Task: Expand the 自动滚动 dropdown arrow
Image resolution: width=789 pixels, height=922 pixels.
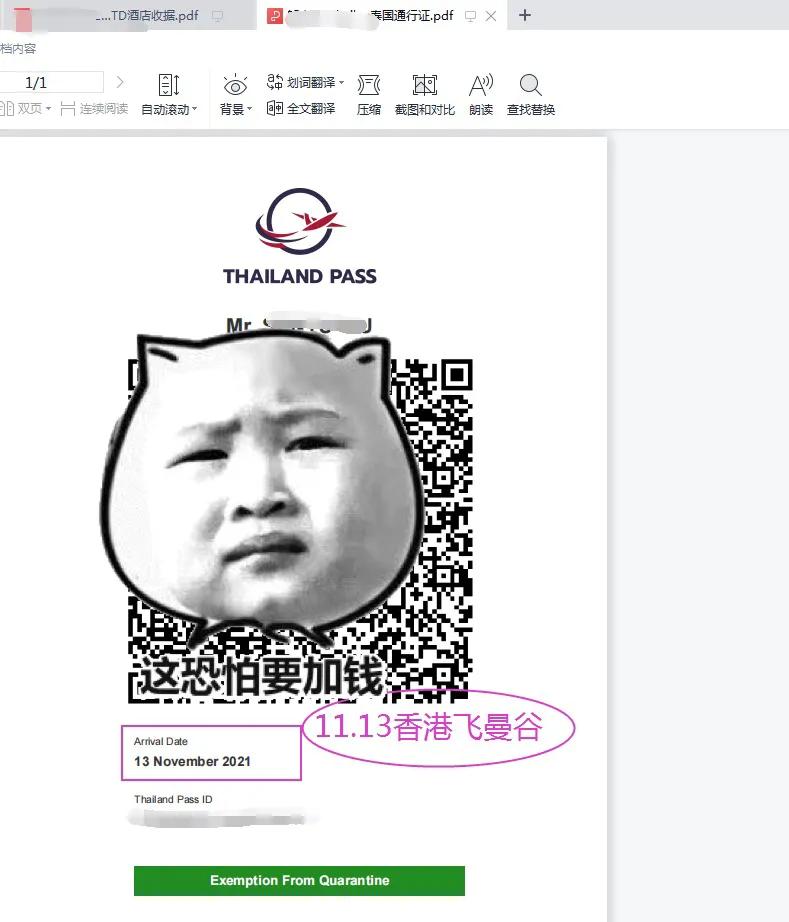Action: (x=195, y=109)
